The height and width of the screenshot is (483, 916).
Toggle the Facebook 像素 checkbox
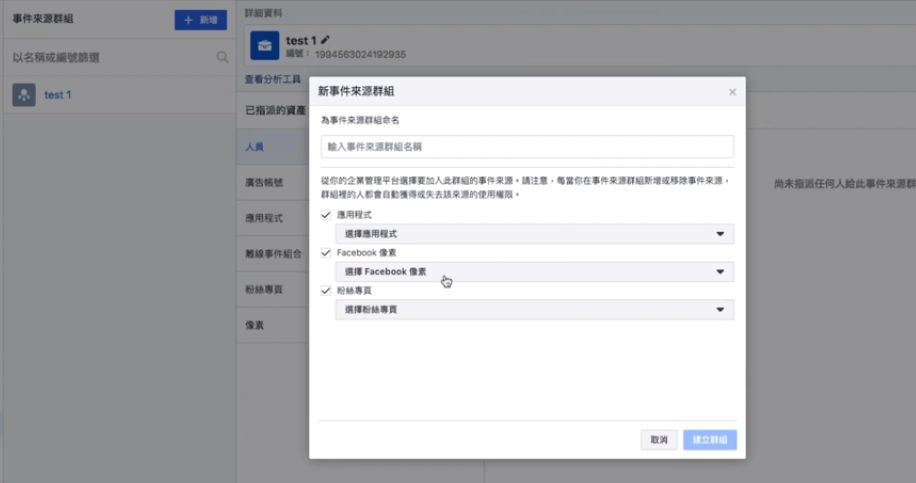(326, 253)
